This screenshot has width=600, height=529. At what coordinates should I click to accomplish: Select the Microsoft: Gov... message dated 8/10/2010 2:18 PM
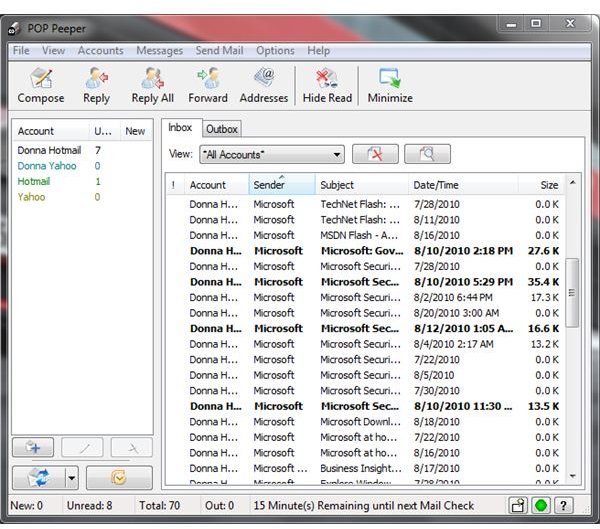click(366, 251)
